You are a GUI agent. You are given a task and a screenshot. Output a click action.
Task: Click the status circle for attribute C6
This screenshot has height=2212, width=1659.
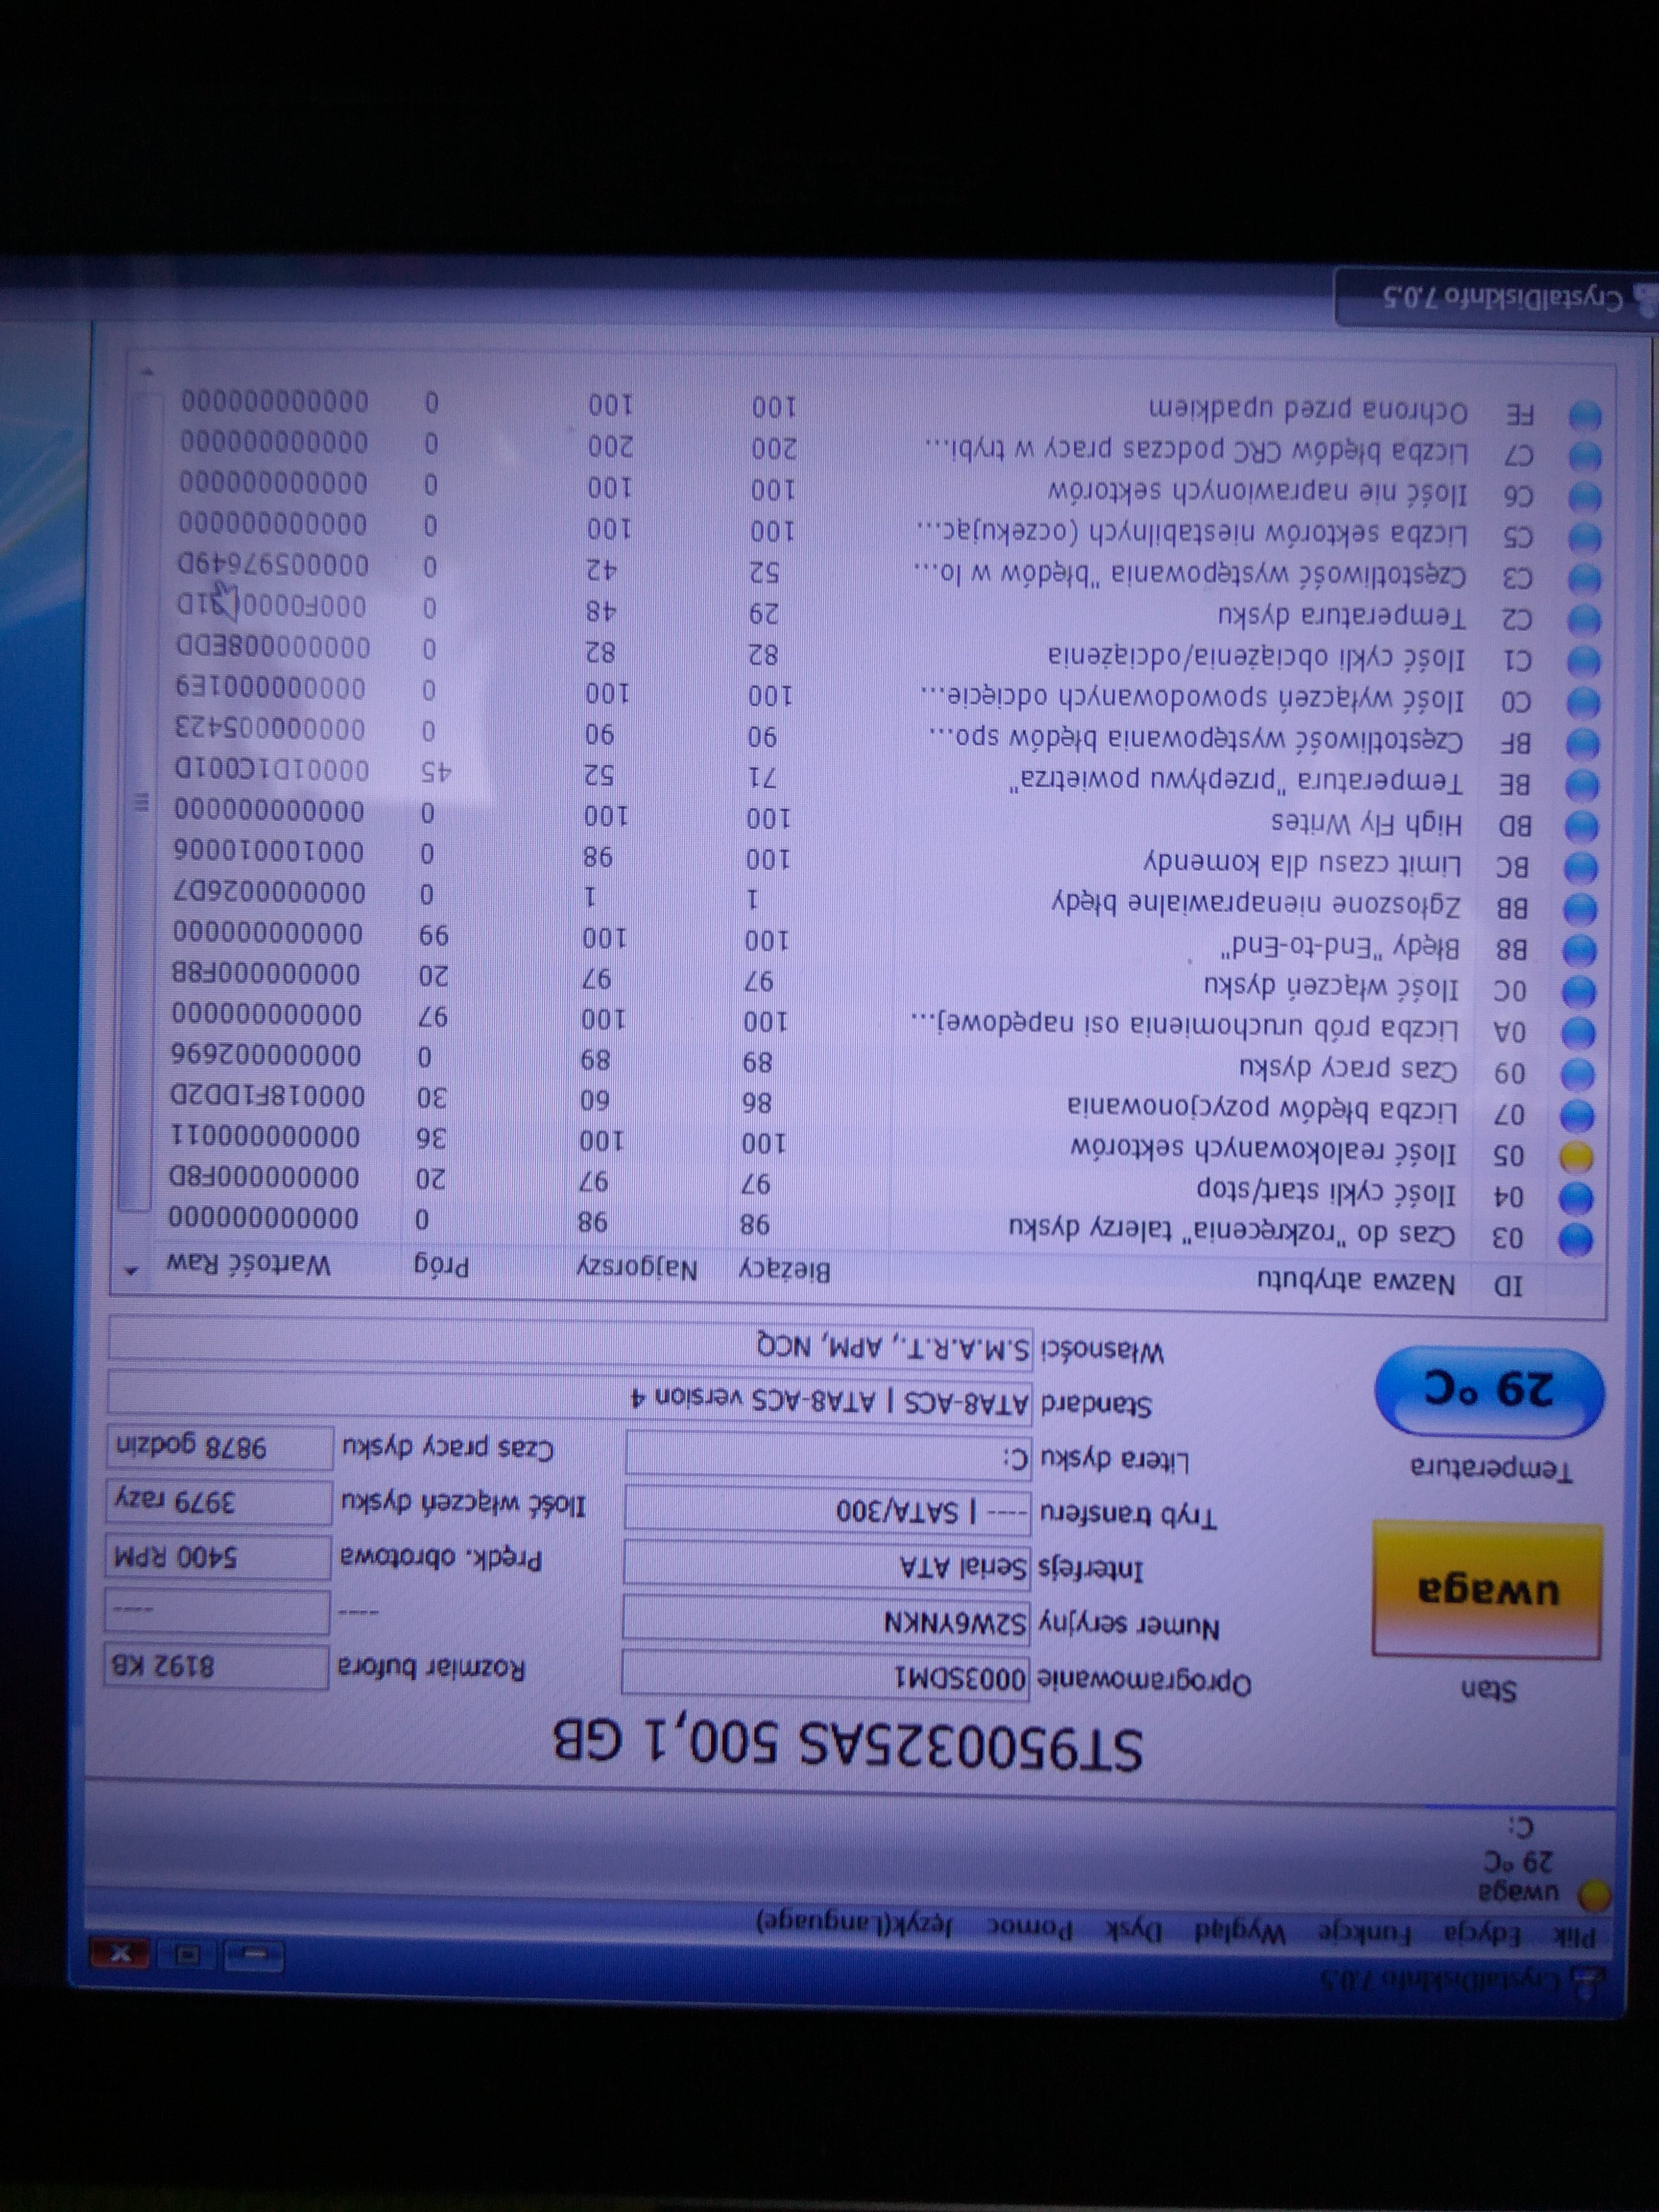pyautogui.click(x=1586, y=498)
